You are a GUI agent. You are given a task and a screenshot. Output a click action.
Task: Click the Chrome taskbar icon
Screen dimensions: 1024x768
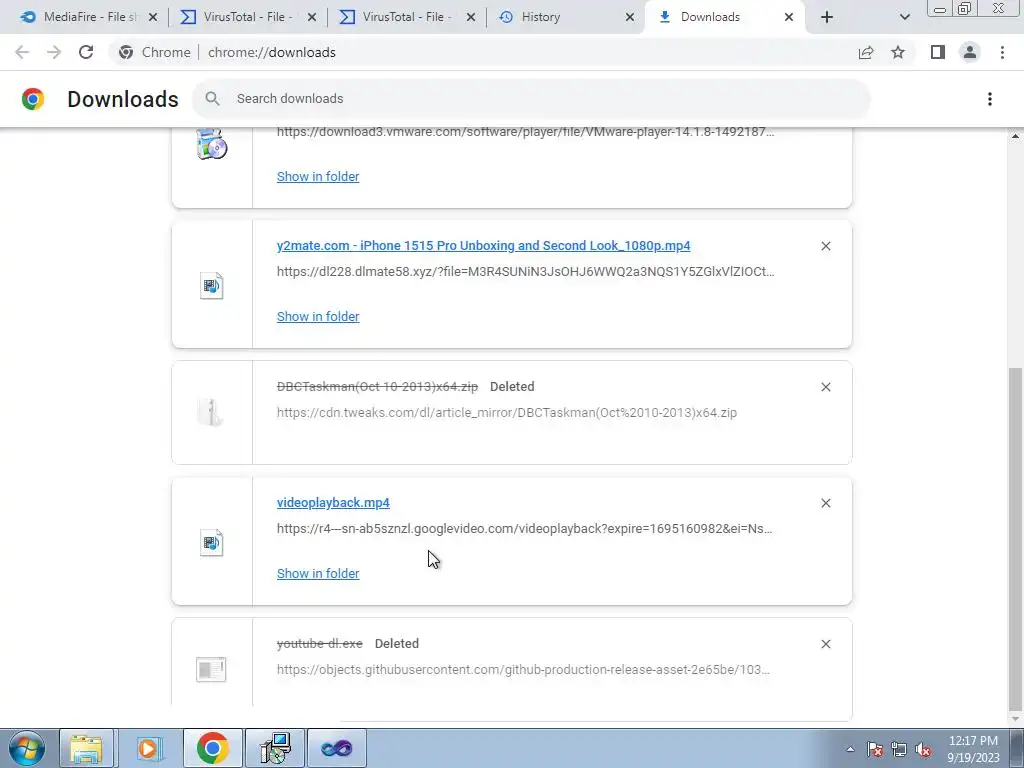click(x=212, y=748)
